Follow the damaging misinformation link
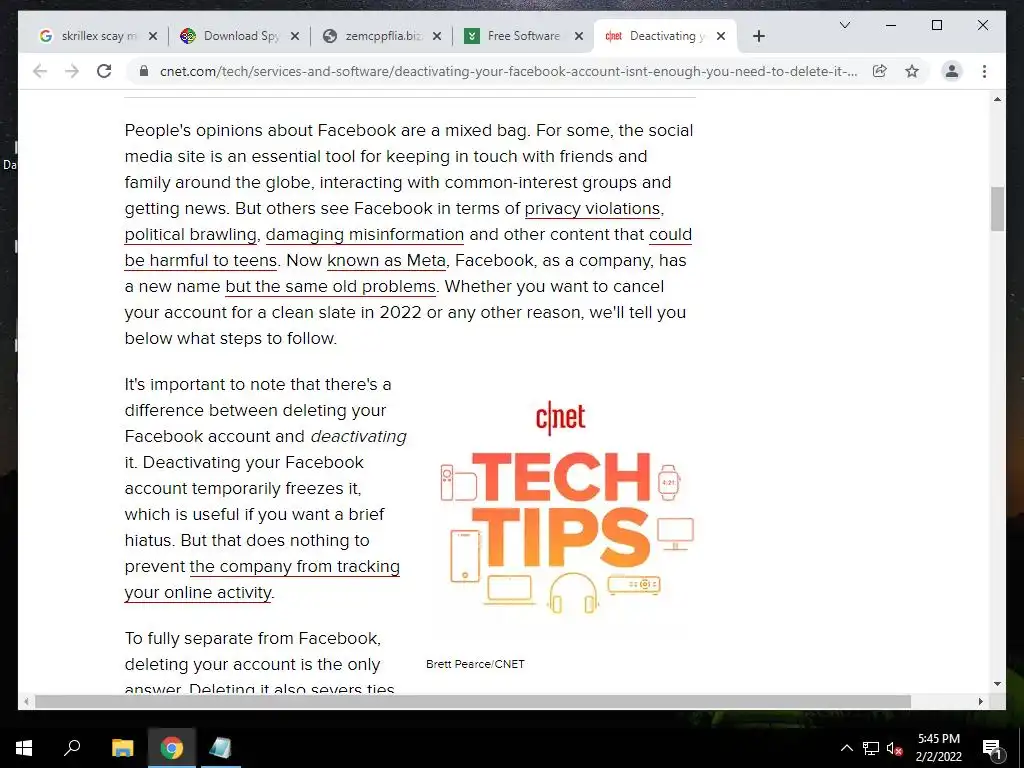Viewport: 1024px width, 768px height. coord(364,234)
